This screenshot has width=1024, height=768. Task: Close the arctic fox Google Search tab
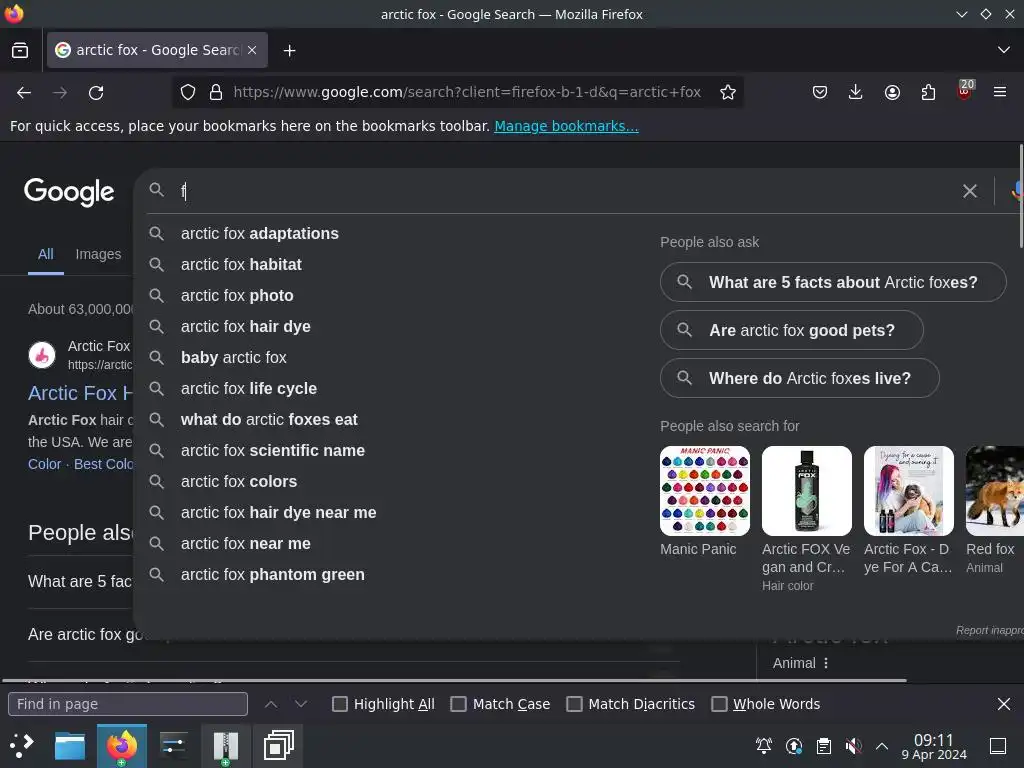252,50
